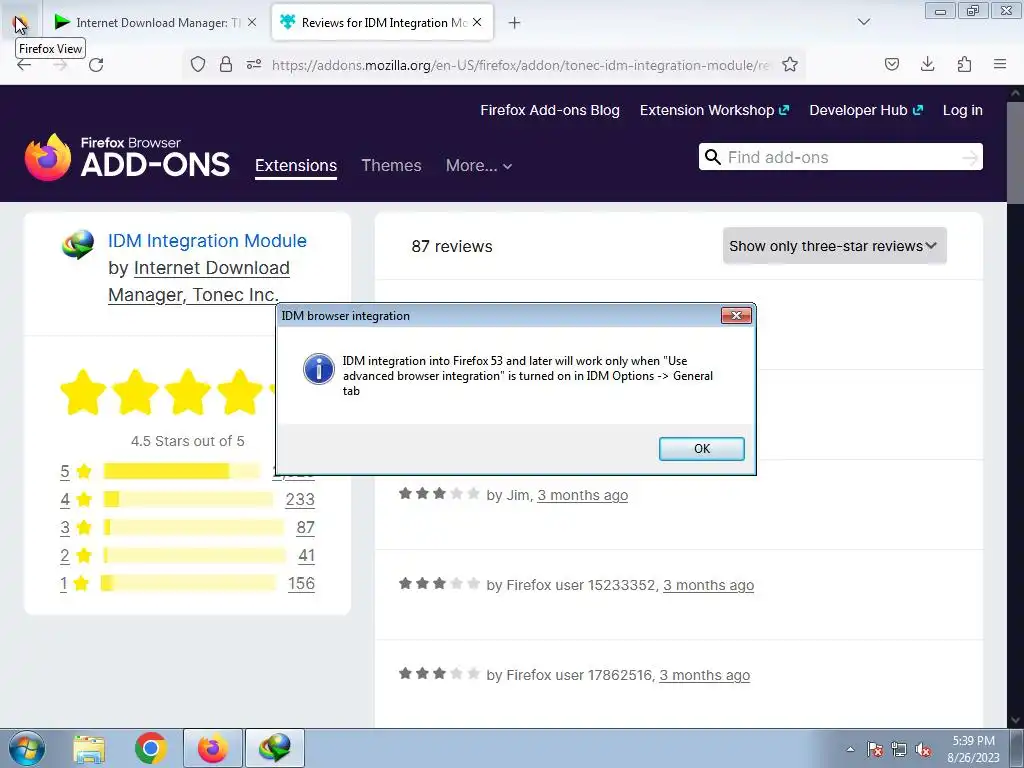Click three-star rating bar
Image resolution: width=1024 pixels, height=768 pixels.
pos(193,528)
